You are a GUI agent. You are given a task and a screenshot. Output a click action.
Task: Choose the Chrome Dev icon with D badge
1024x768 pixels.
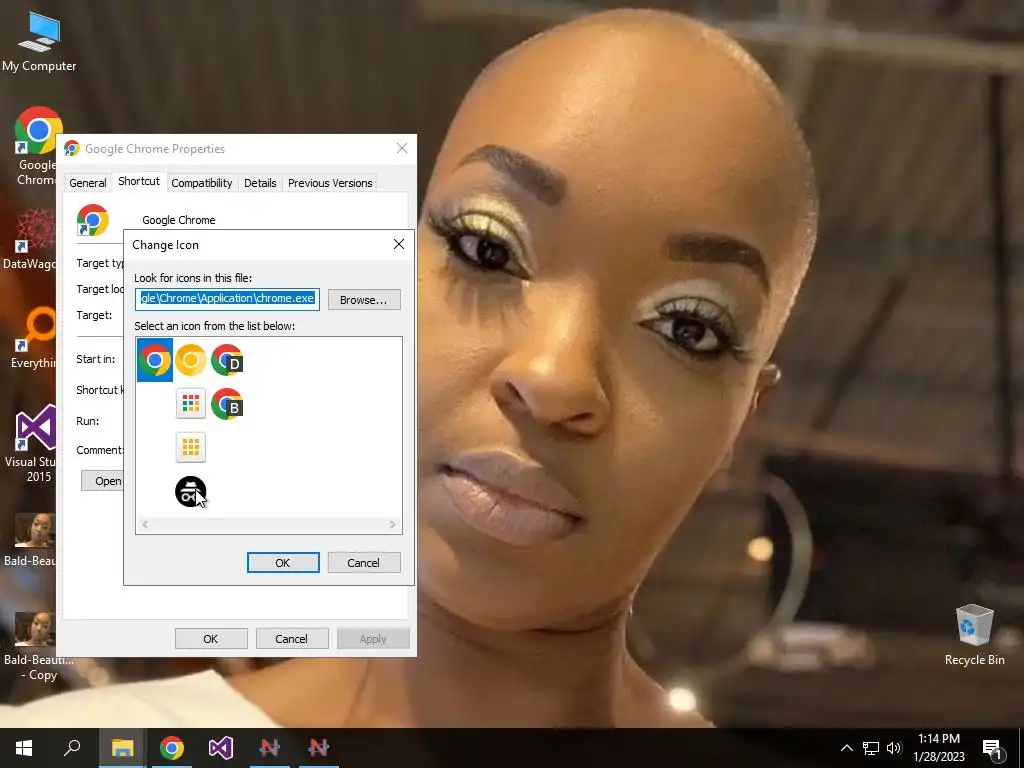(x=227, y=360)
